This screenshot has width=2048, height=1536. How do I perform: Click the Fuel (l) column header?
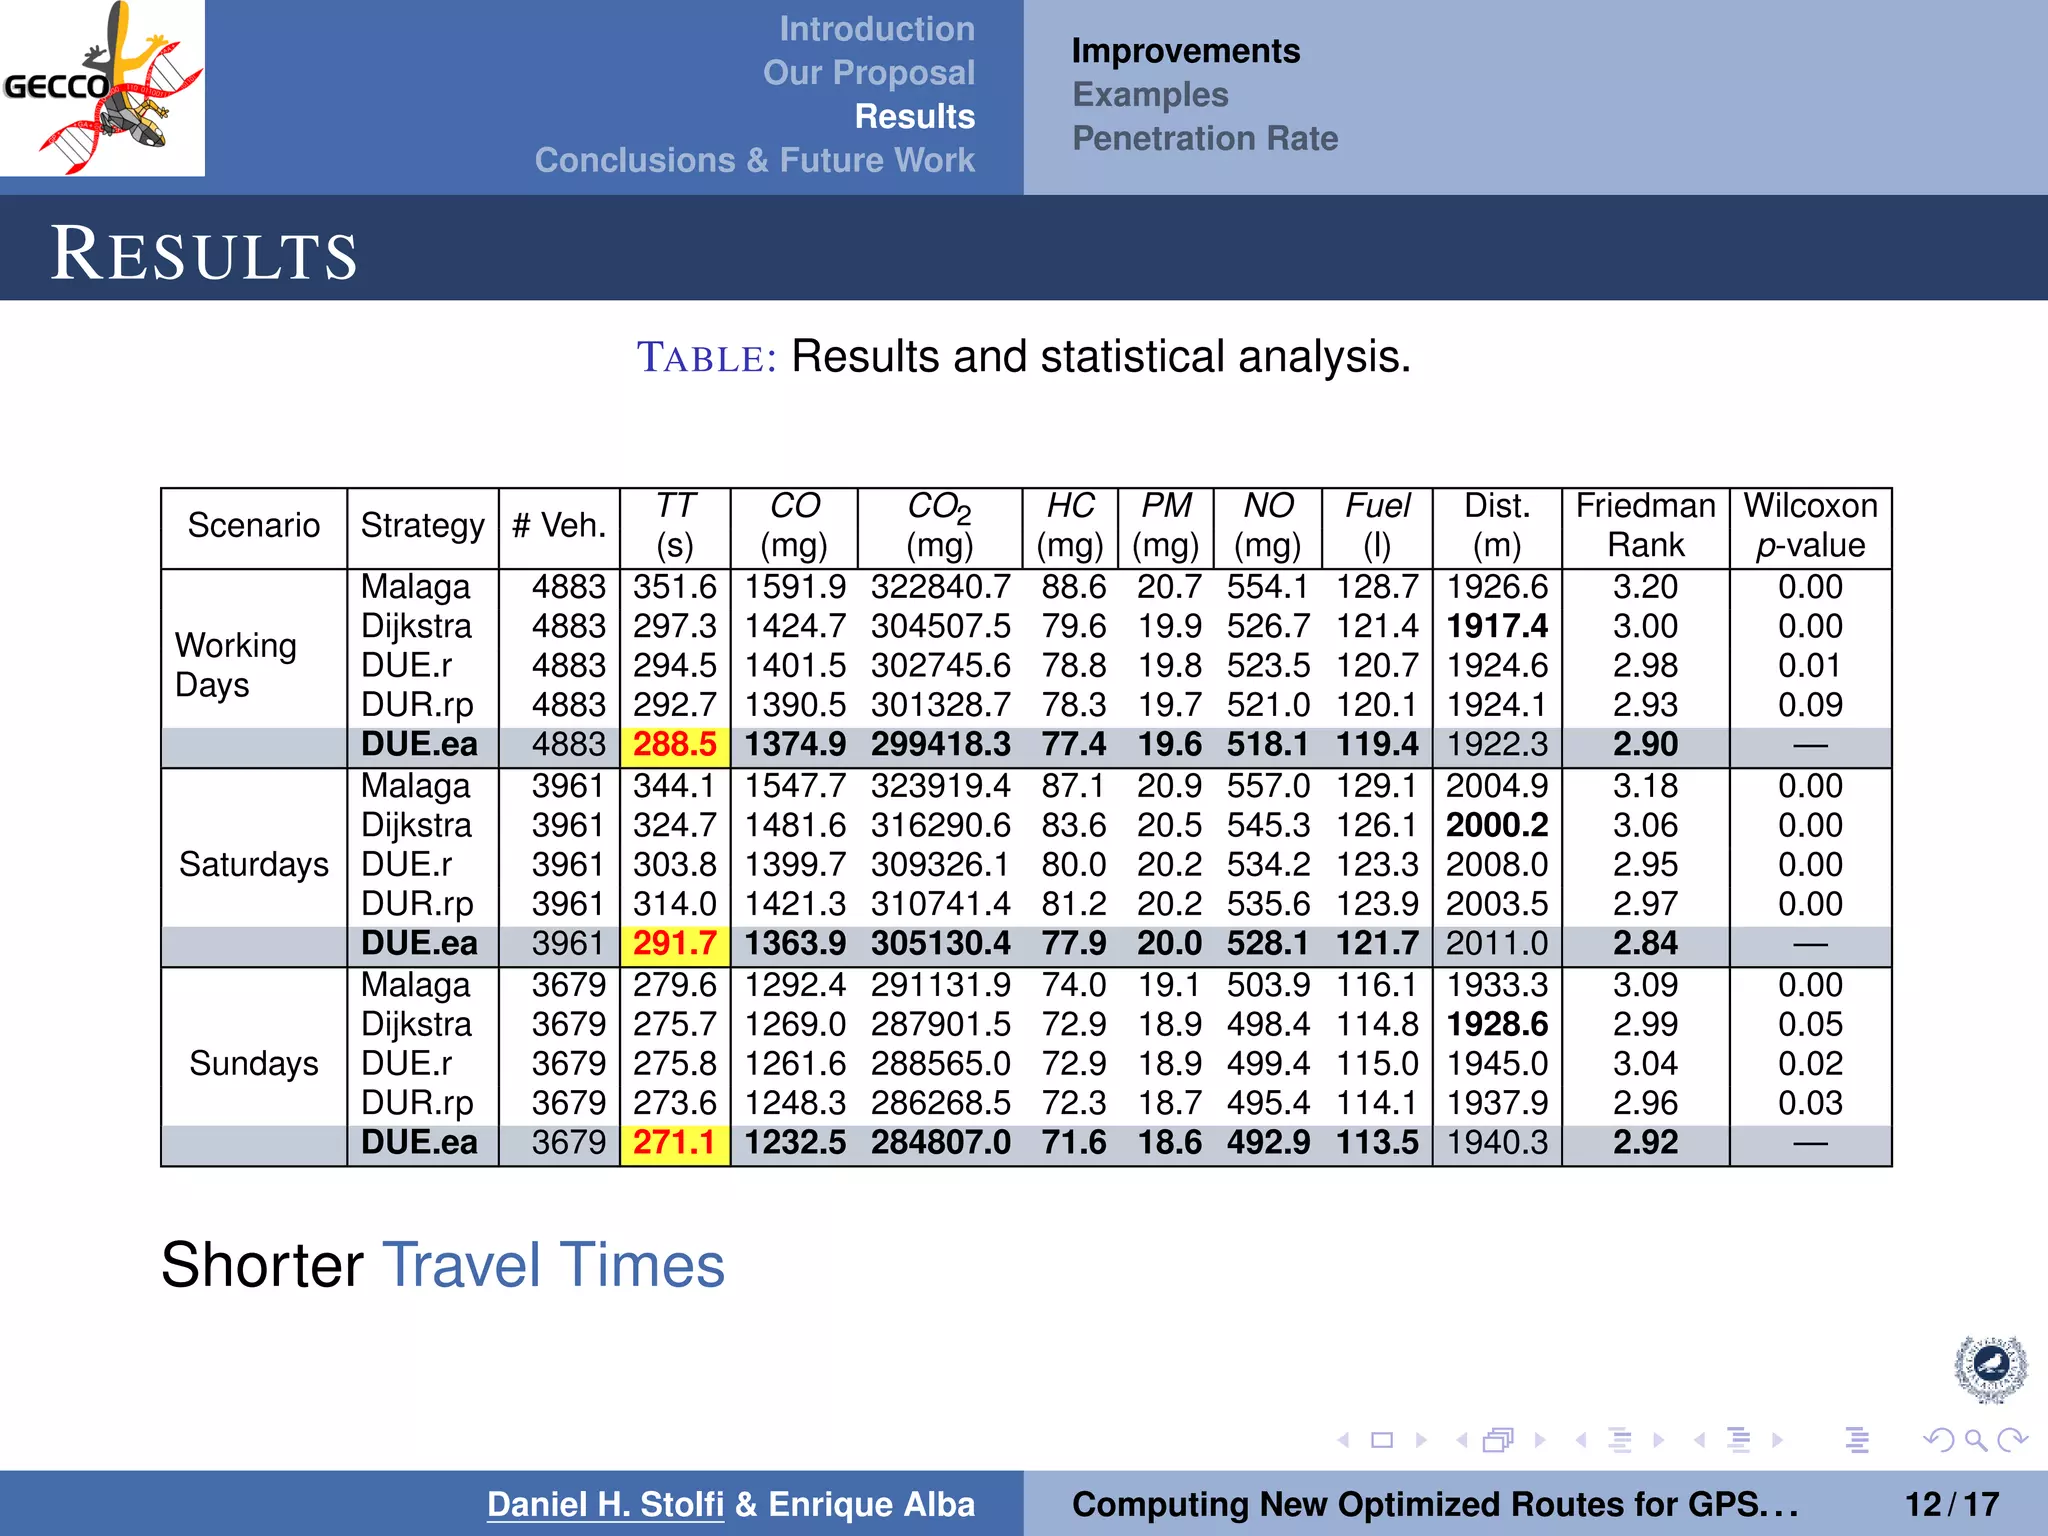[x=1378, y=526]
